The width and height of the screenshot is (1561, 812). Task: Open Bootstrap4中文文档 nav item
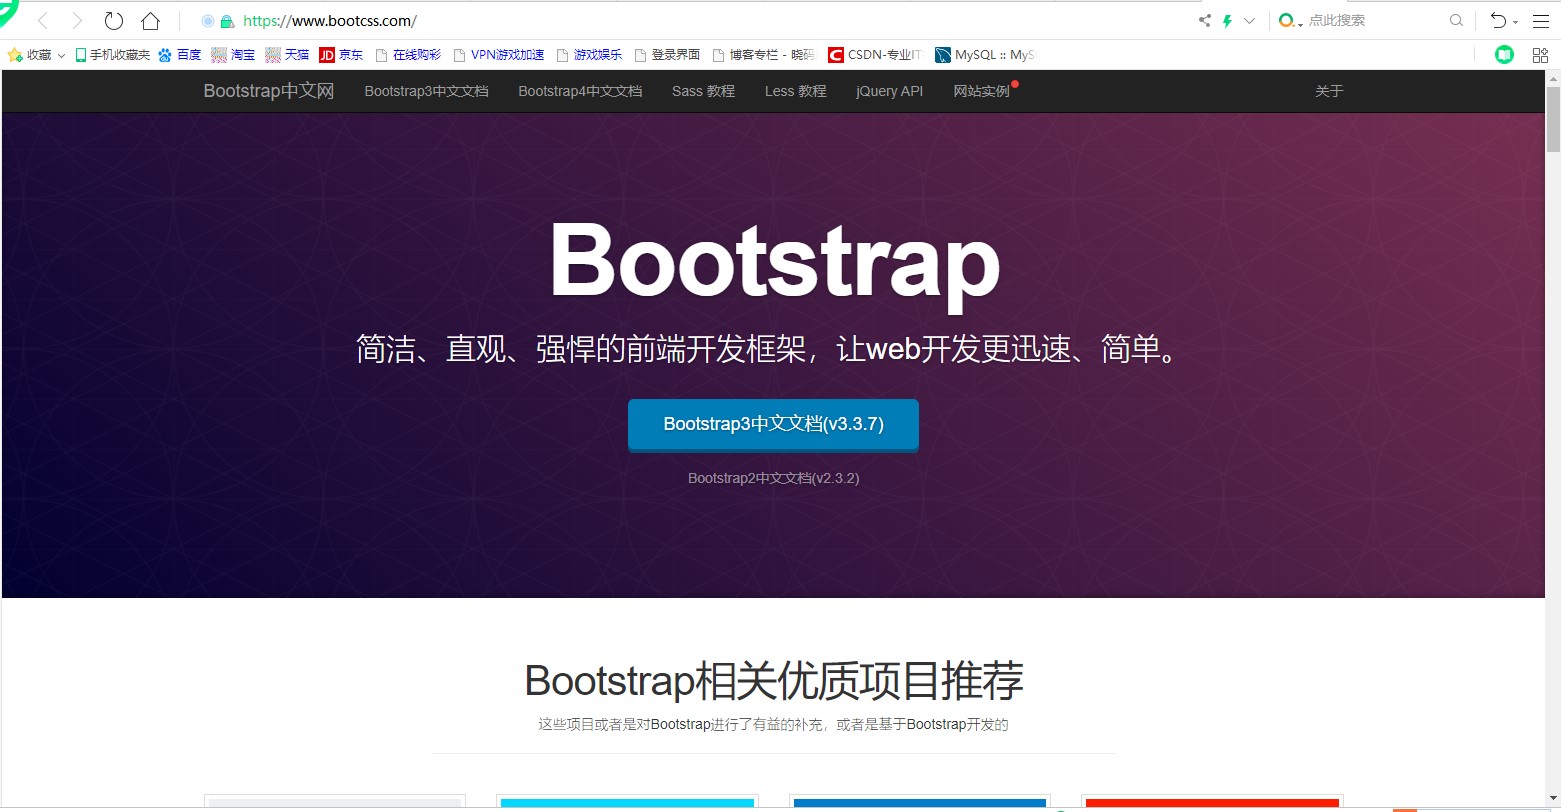pyautogui.click(x=580, y=91)
